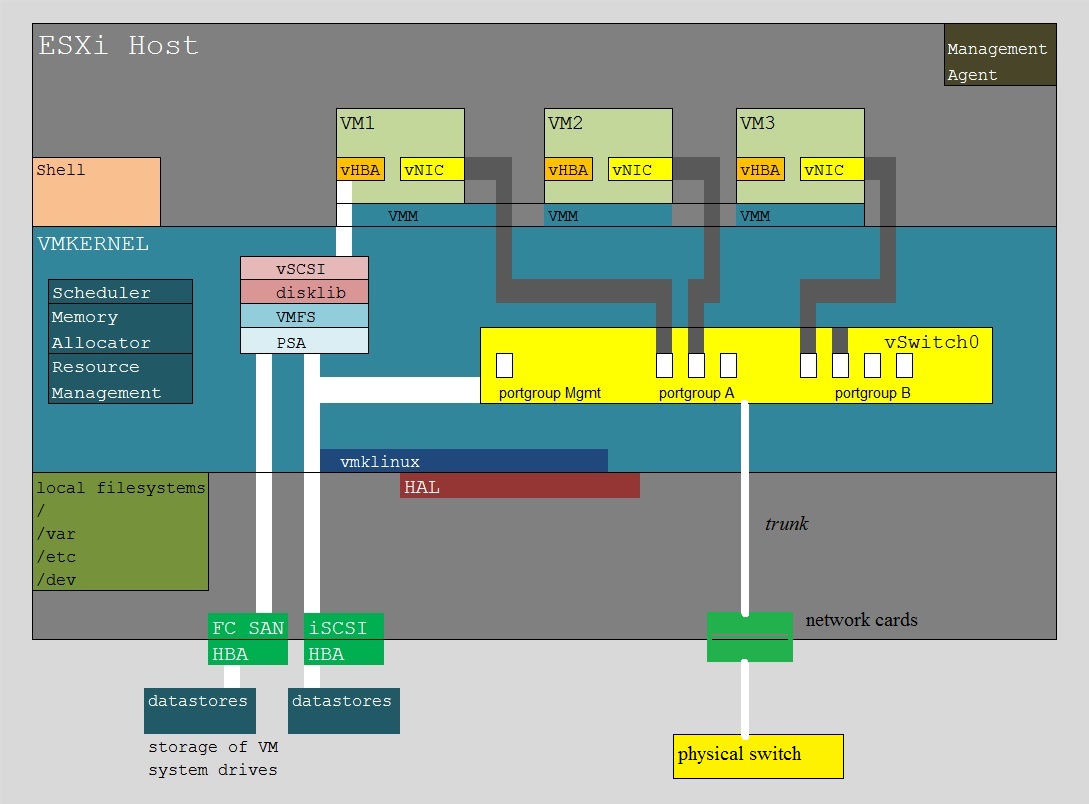Click the VM1 label

pyautogui.click(x=357, y=123)
